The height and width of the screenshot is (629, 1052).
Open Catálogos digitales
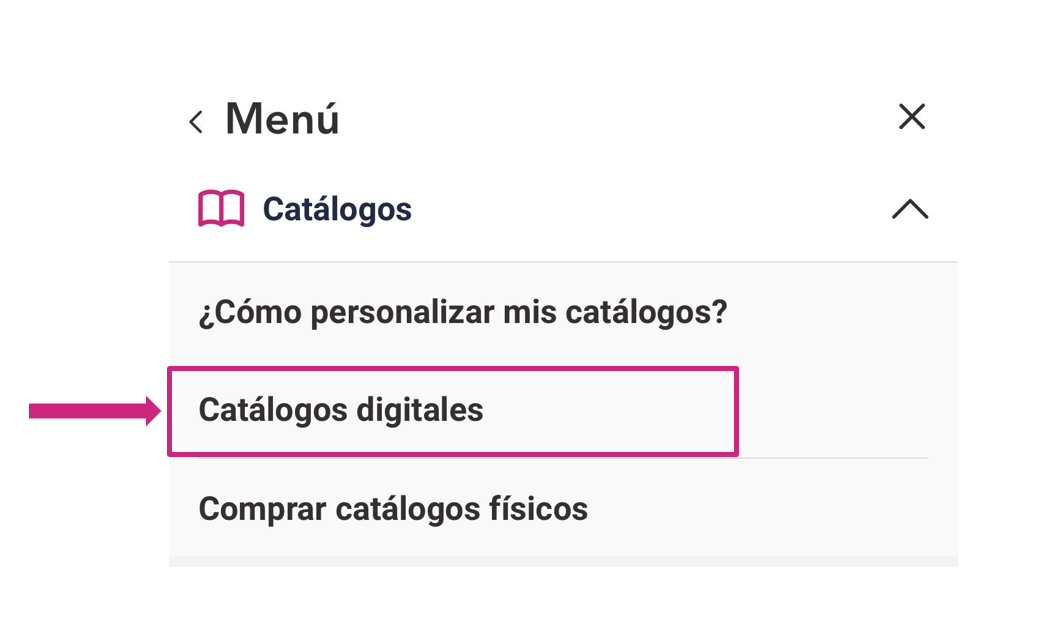click(340, 408)
